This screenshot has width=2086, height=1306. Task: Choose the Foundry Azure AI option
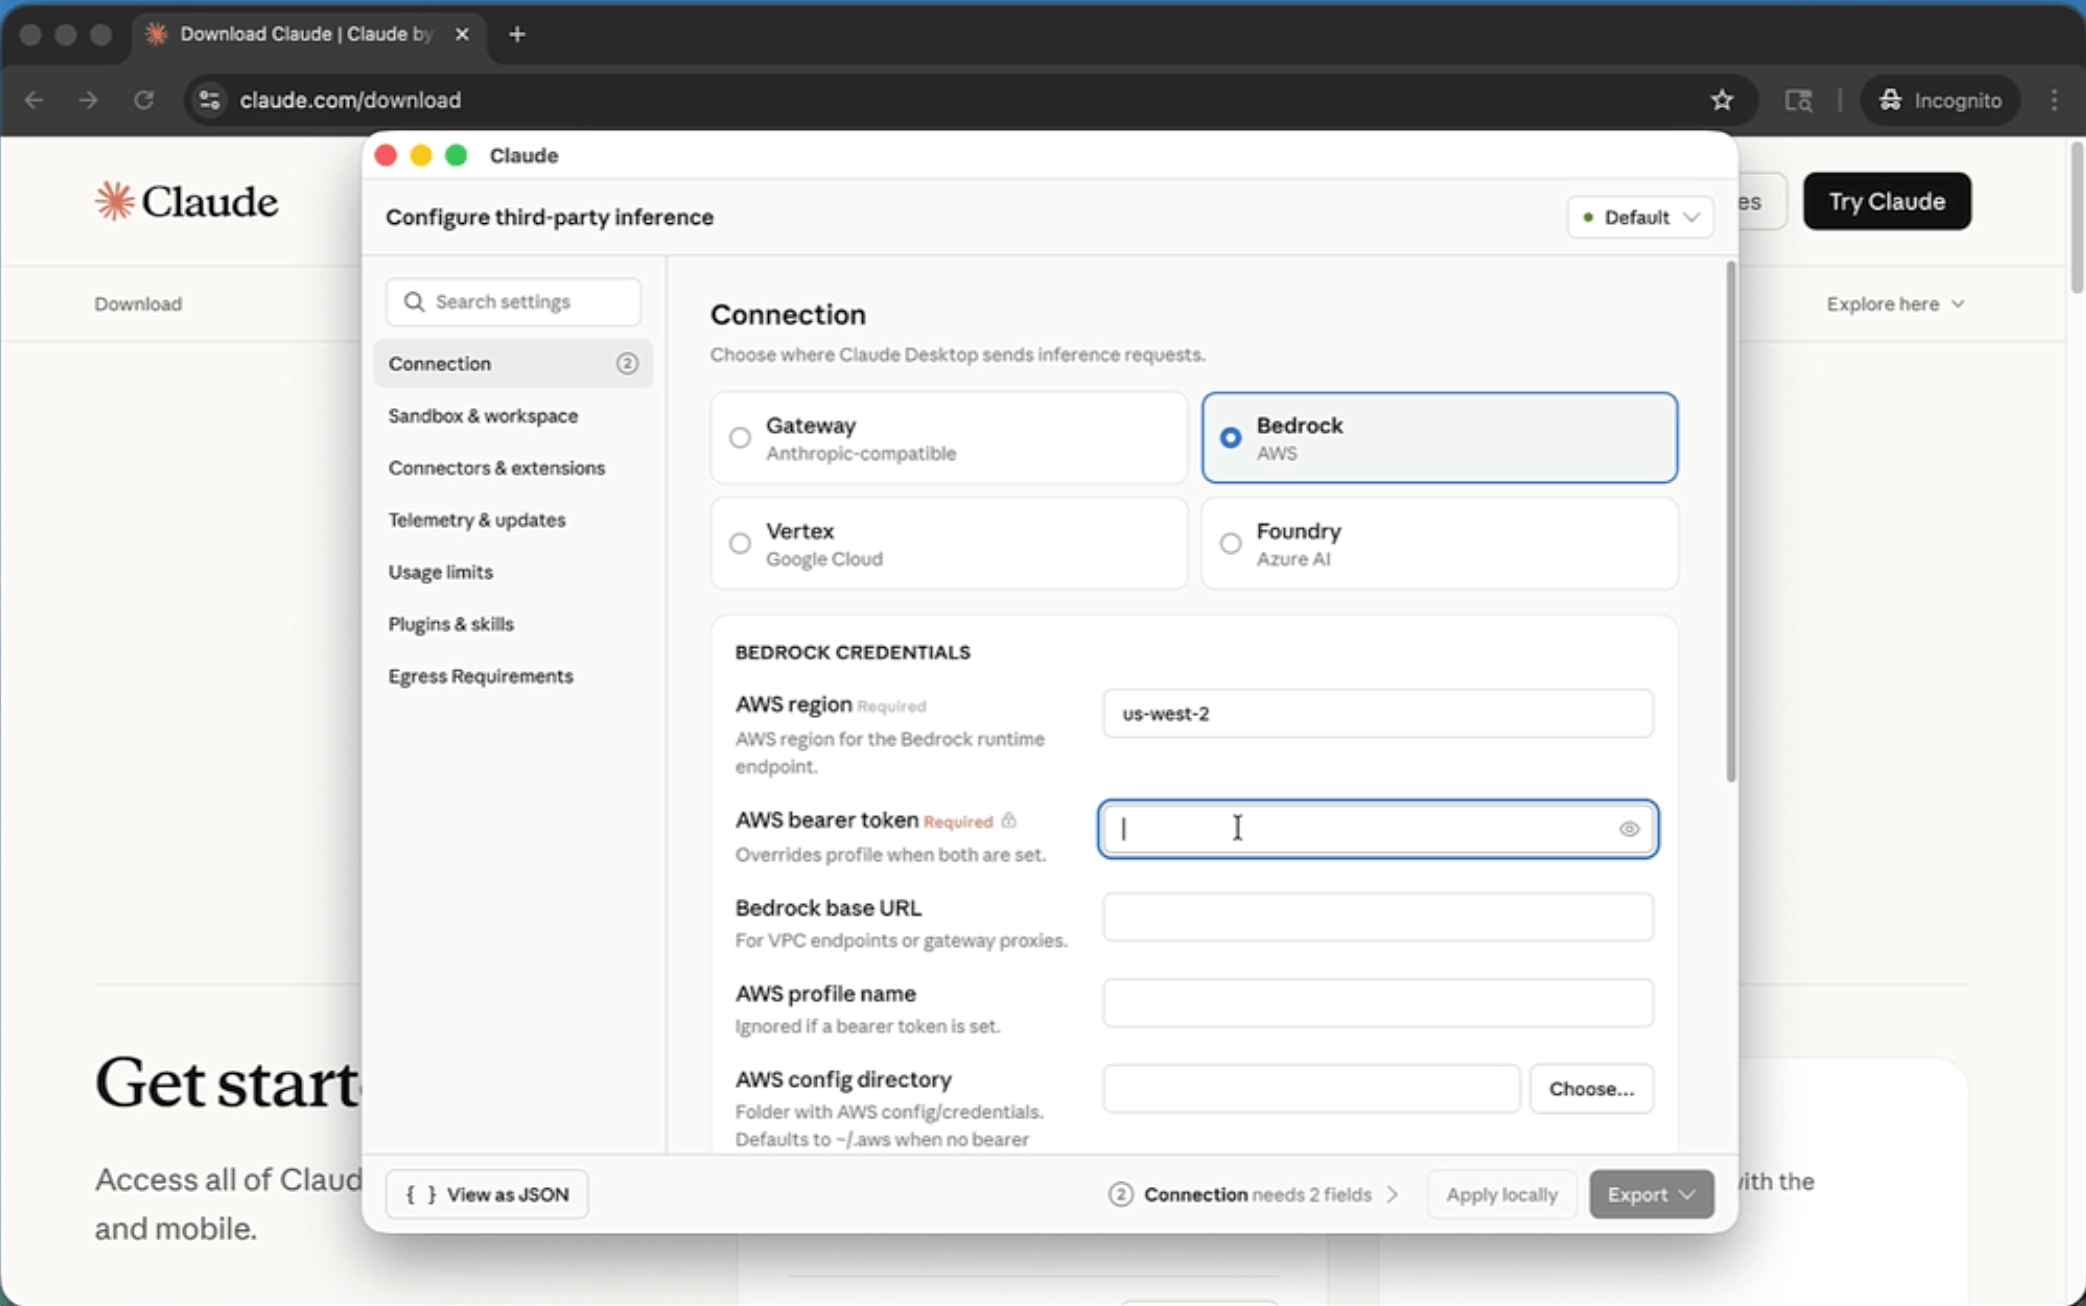[1439, 544]
